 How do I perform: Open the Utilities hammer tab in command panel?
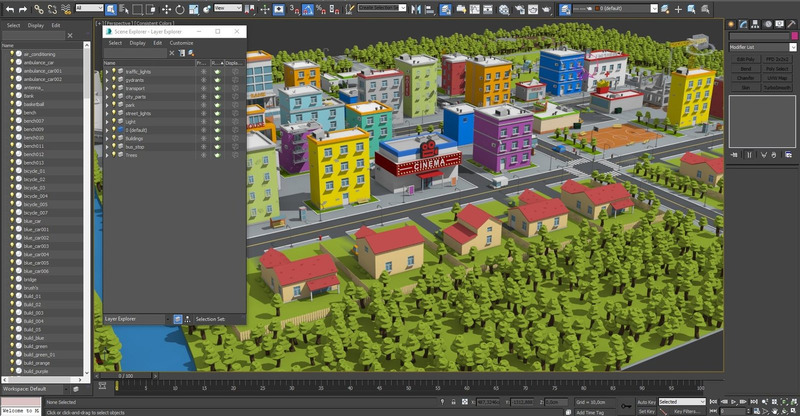pyautogui.click(x=791, y=24)
